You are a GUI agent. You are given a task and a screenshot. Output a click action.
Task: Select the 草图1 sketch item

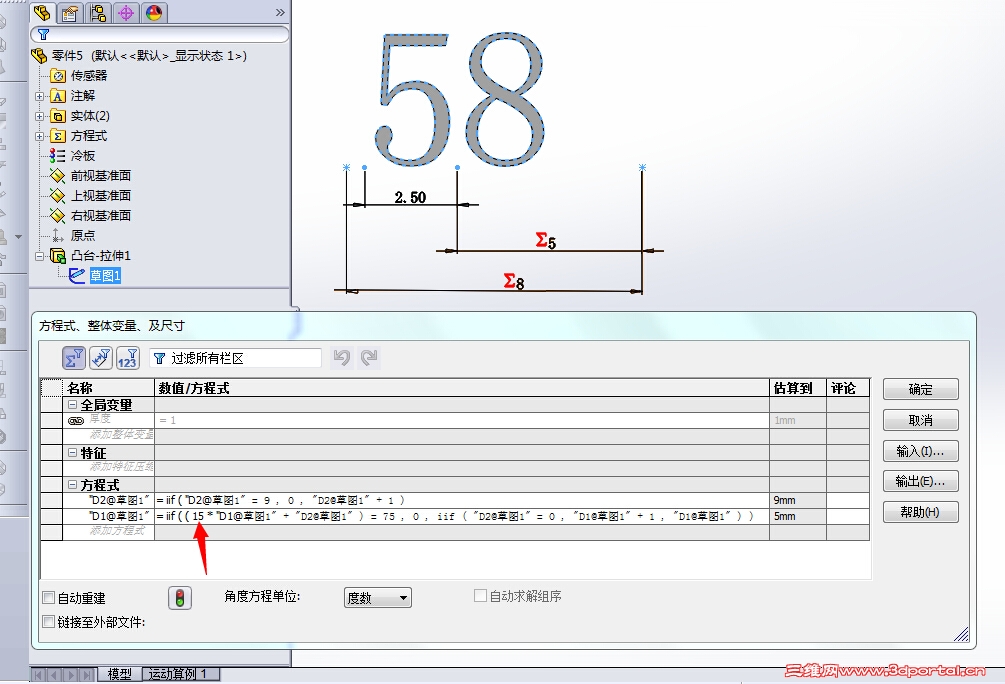105,276
